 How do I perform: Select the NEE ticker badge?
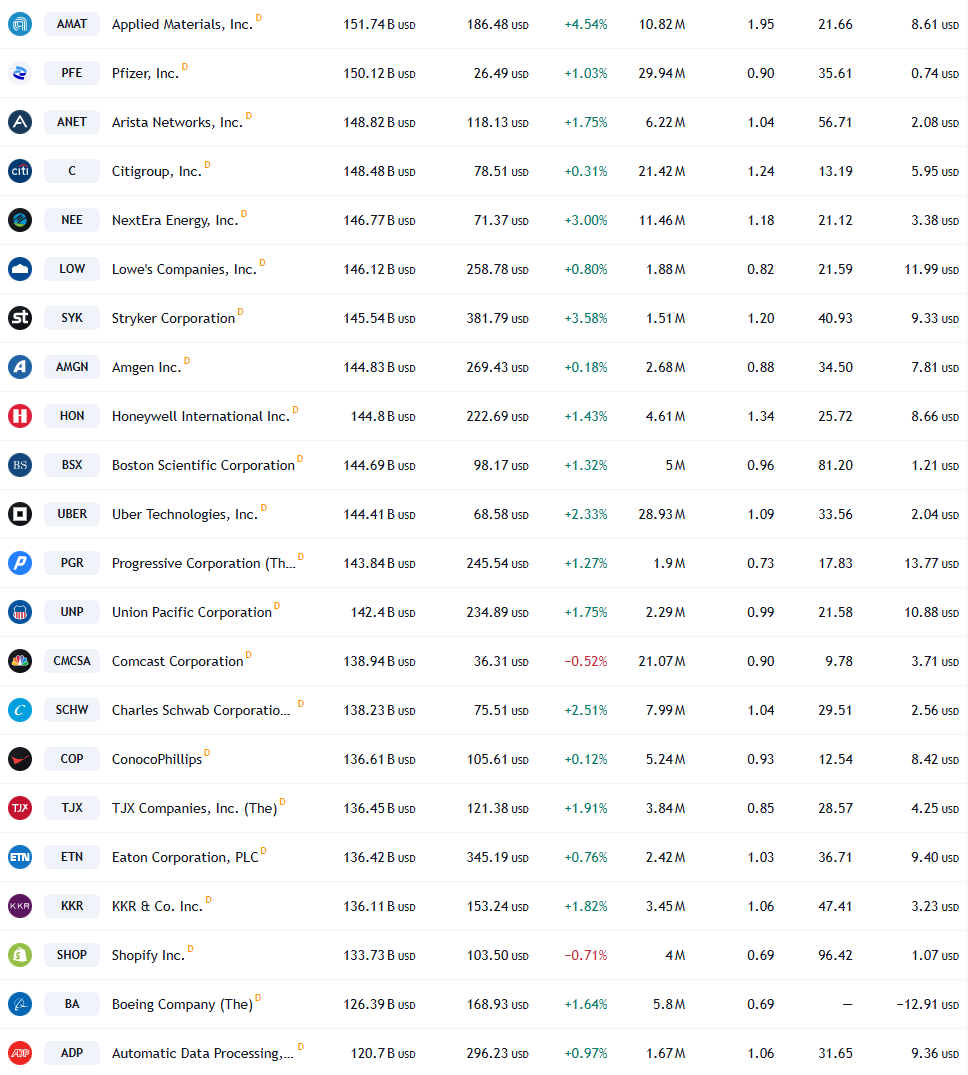[x=72, y=220]
